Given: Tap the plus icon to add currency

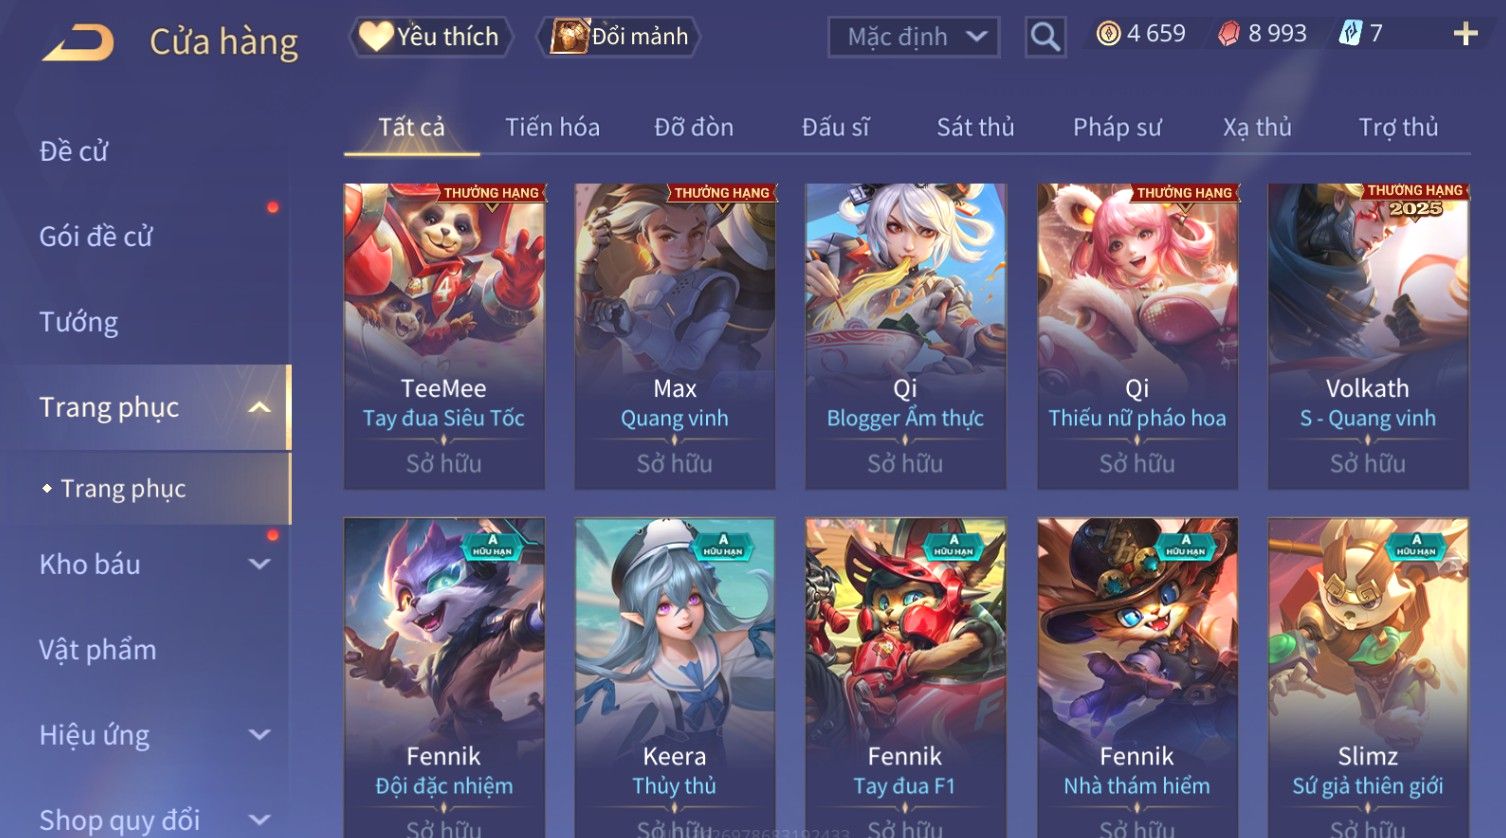Looking at the screenshot, I should [x=1465, y=35].
